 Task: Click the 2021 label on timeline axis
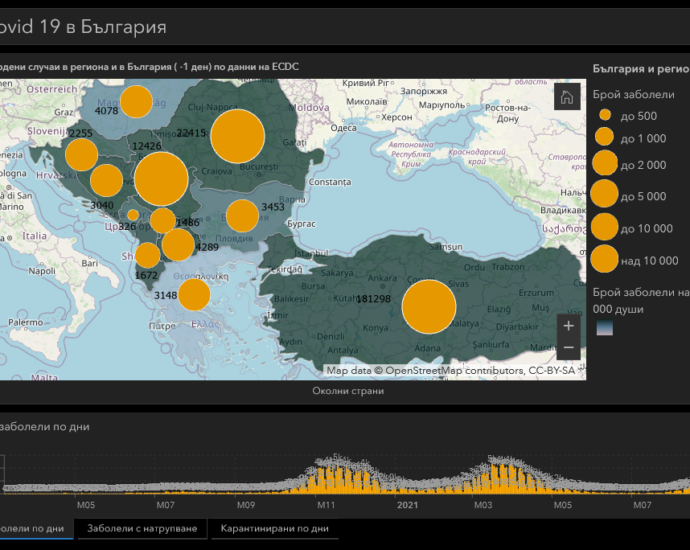(x=407, y=505)
